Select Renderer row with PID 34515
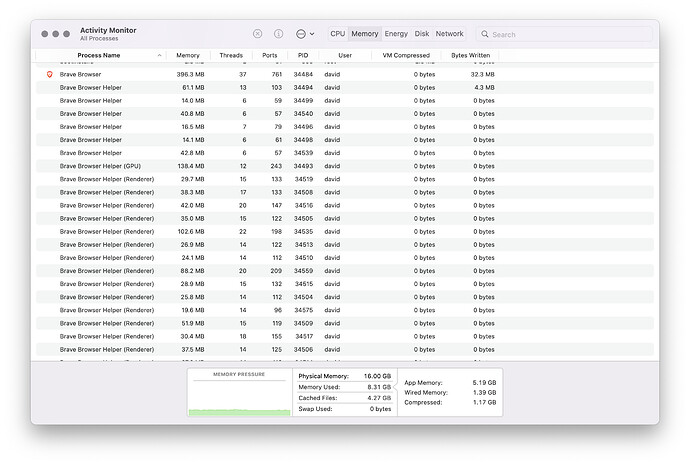 point(345,284)
